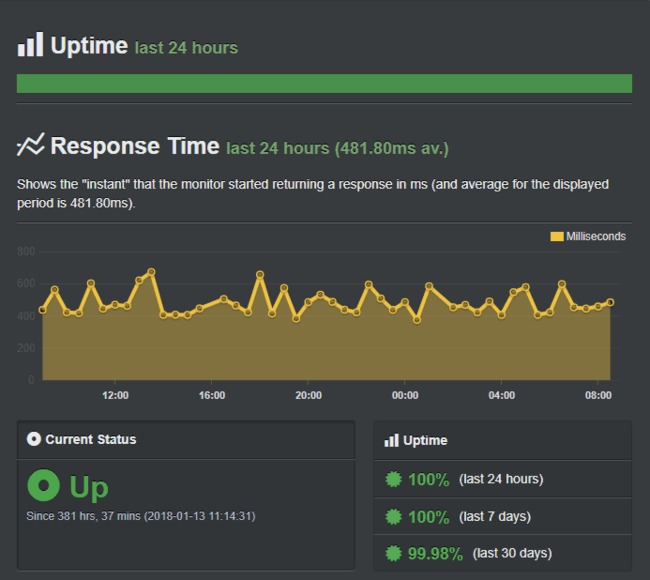
Task: Click the green 24-hour uptime status bar
Action: click(x=324, y=83)
